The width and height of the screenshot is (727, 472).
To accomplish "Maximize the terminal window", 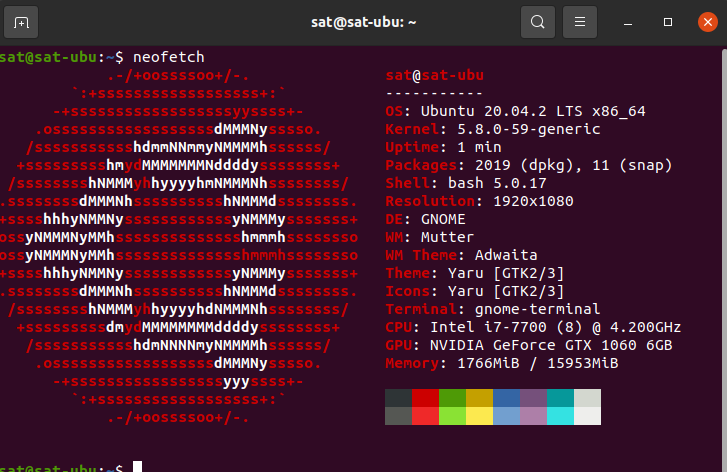I will point(668,22).
